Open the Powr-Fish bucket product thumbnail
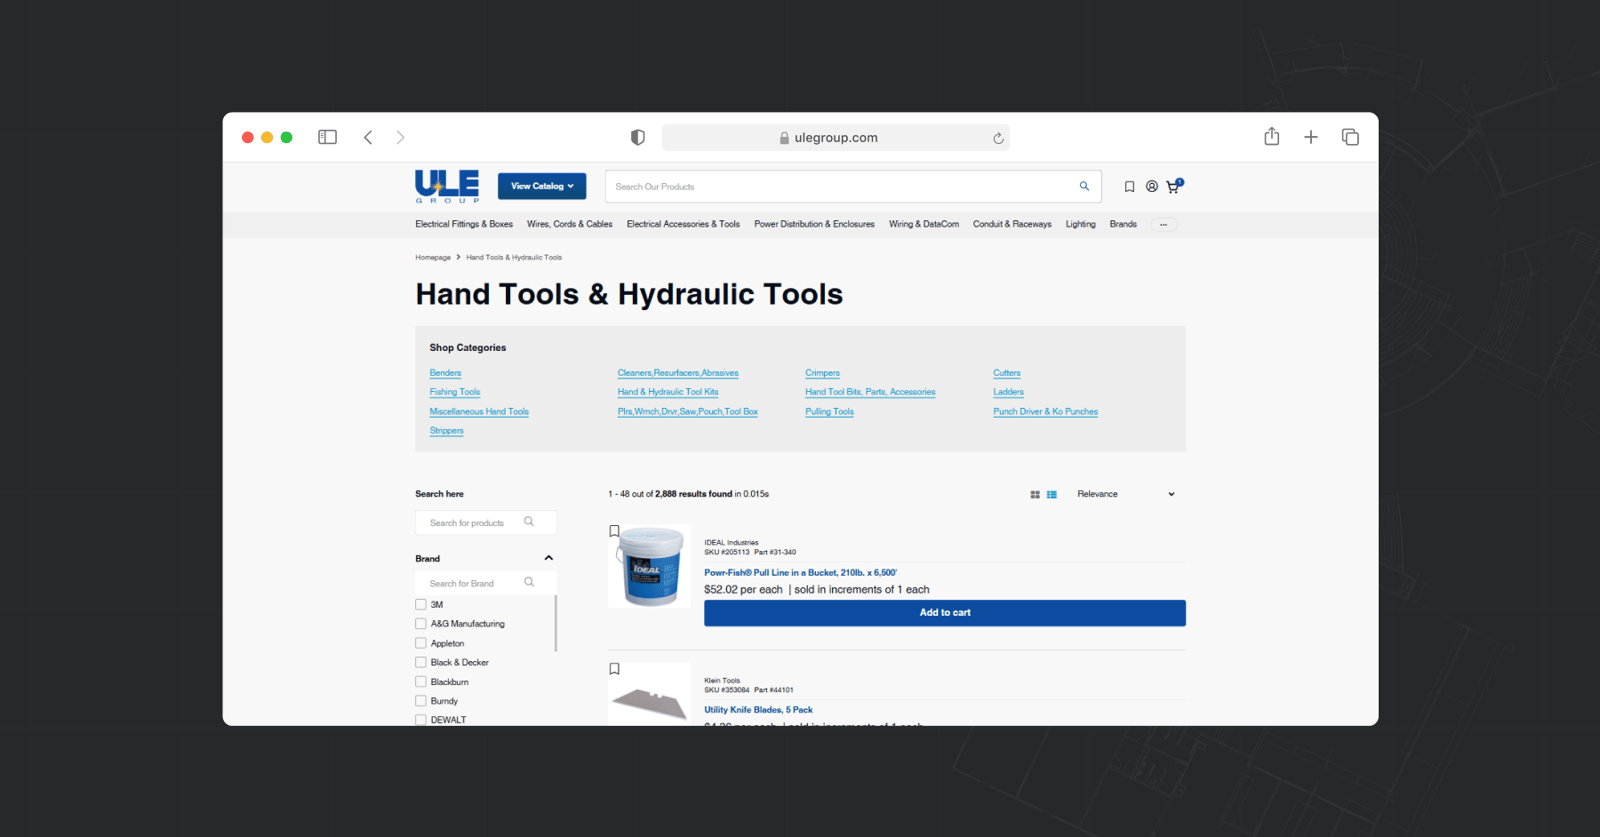1600x837 pixels. pos(649,566)
